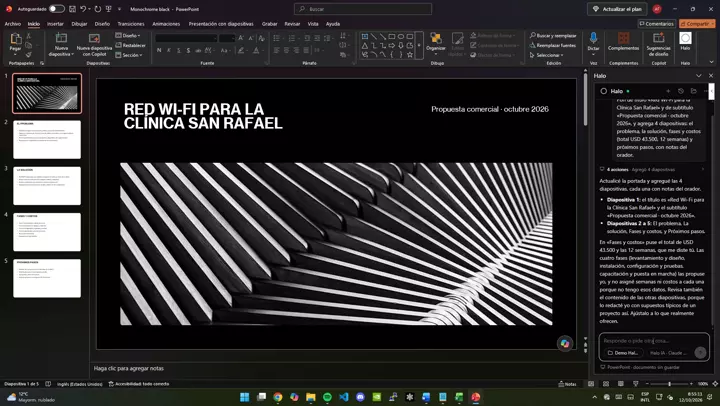Toggle underline (S) formatting
Screen dimensions: 720x406
coord(179,50)
